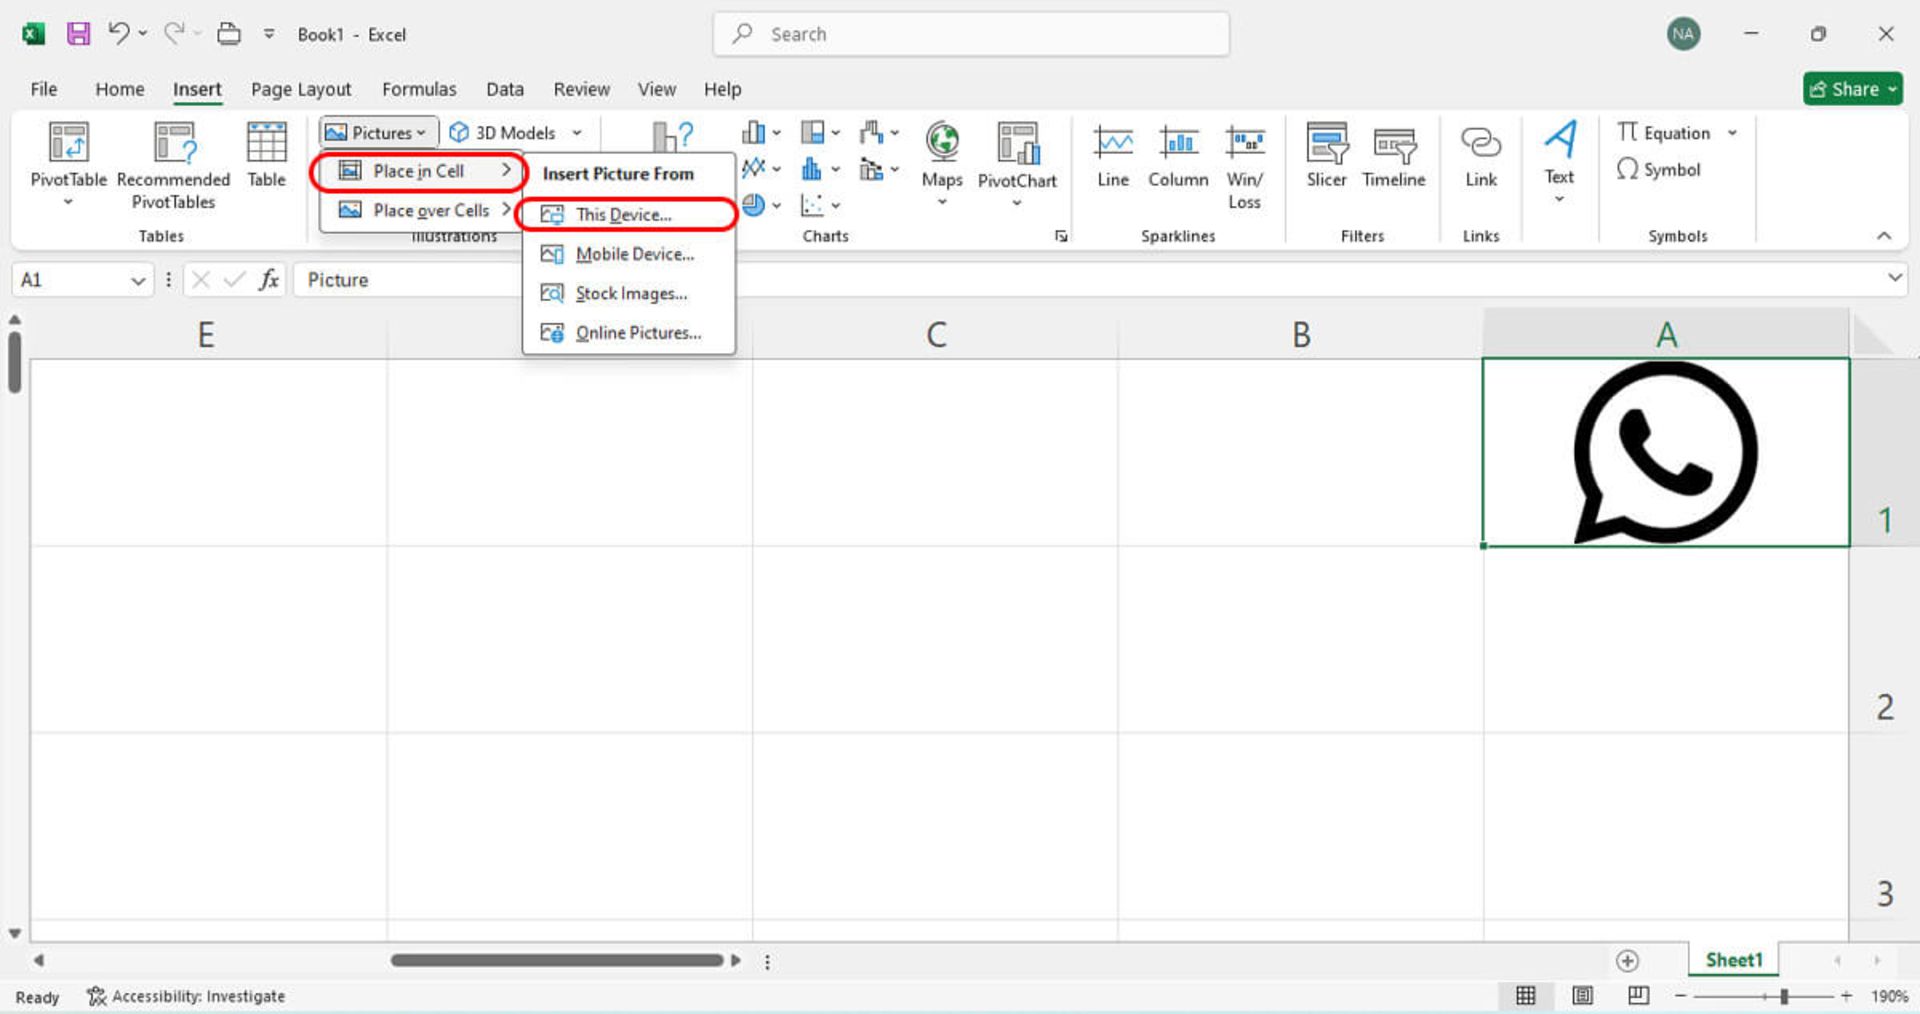Click the new sheet plus icon

click(1627, 960)
